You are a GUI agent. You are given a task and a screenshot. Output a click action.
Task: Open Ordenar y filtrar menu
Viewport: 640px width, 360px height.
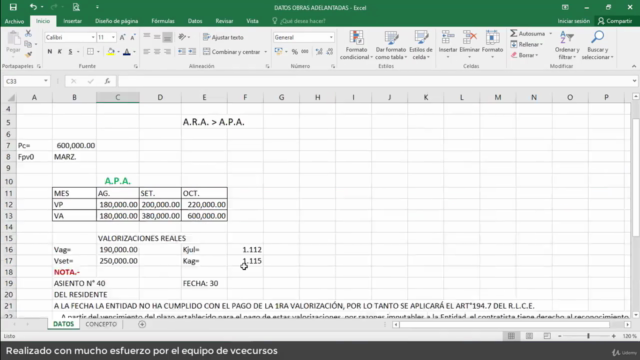pyautogui.click(x=567, y=45)
